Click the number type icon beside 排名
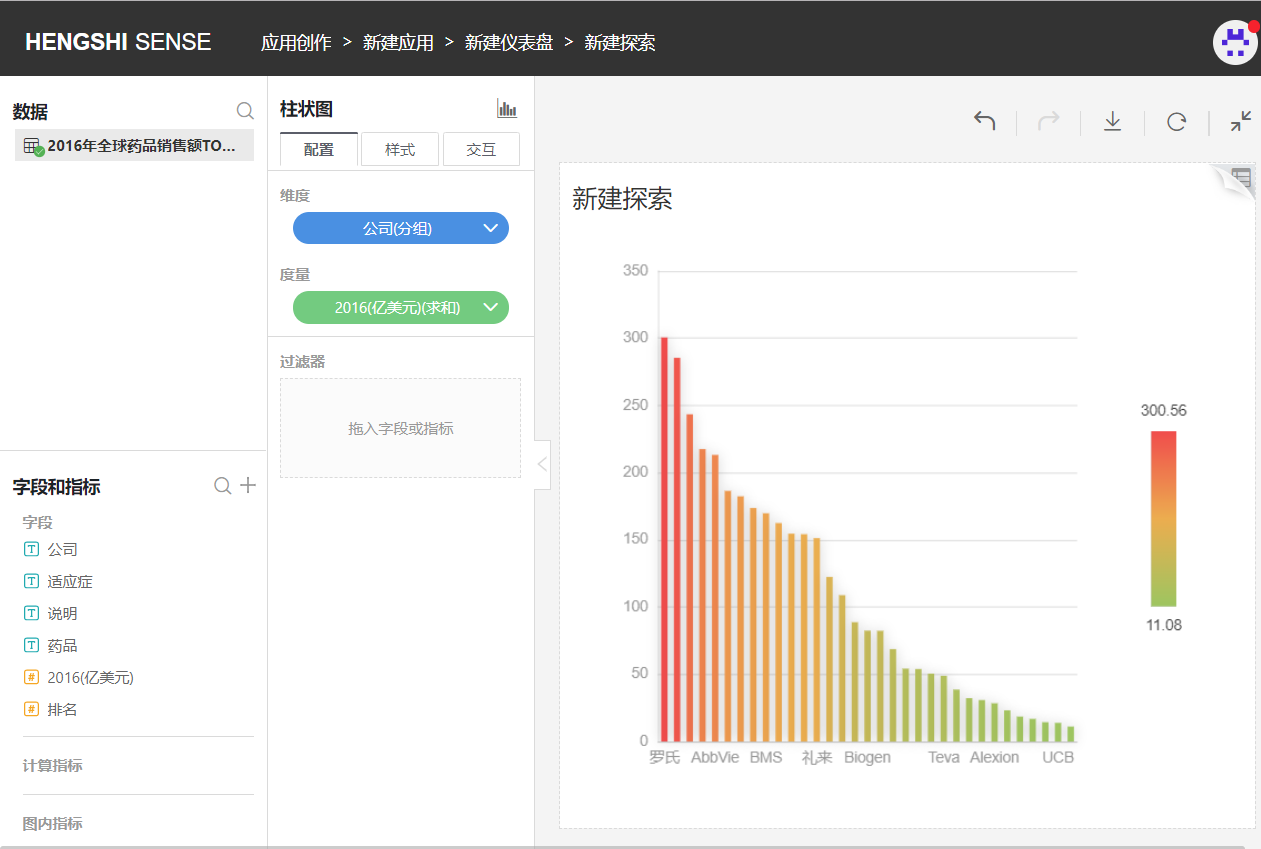1261x849 pixels. (x=31, y=709)
